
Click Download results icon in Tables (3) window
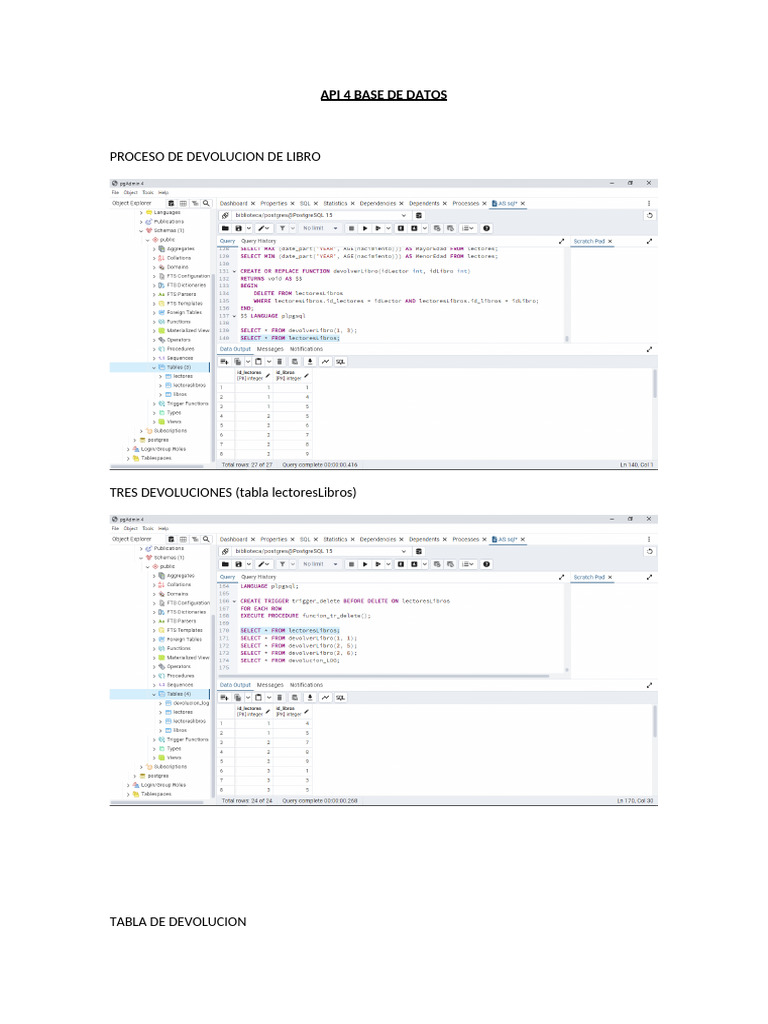pyautogui.click(x=310, y=362)
